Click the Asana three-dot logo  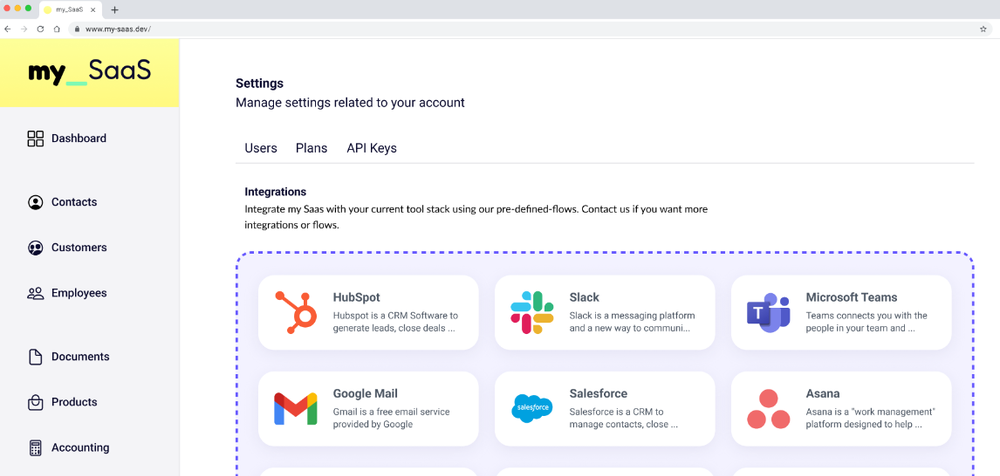pyautogui.click(x=768, y=409)
